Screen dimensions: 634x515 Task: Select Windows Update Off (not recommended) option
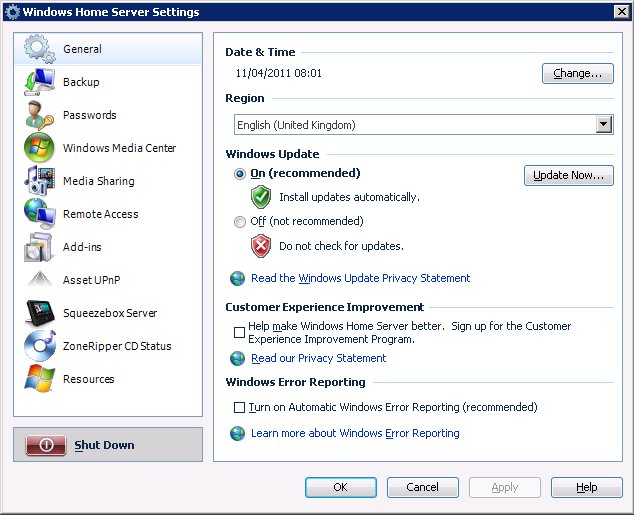click(x=240, y=222)
